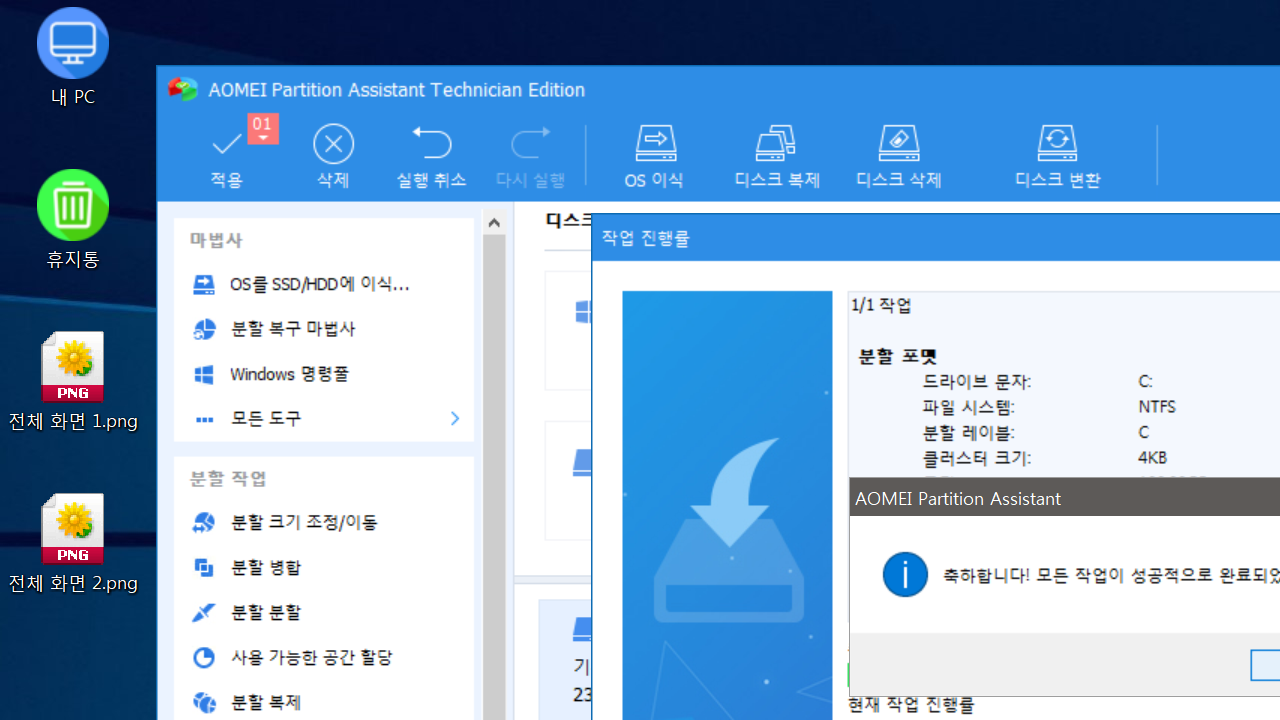Click the '분할 레이블:' label

click(970, 432)
